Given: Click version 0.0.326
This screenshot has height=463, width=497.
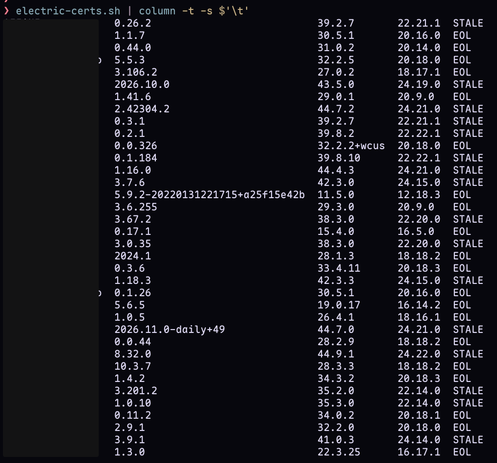Looking at the screenshot, I should click(136, 146).
